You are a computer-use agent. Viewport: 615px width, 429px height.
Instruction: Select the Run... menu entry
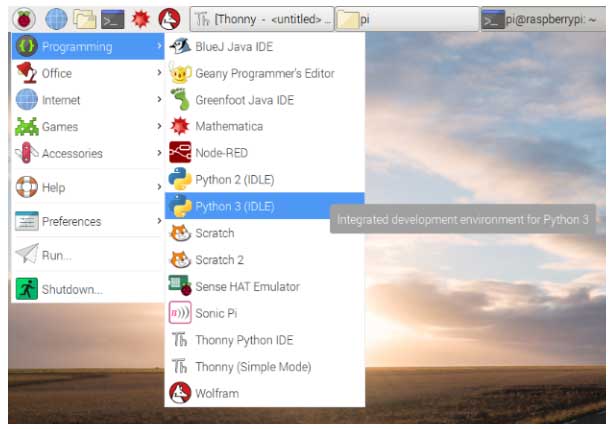point(56,255)
